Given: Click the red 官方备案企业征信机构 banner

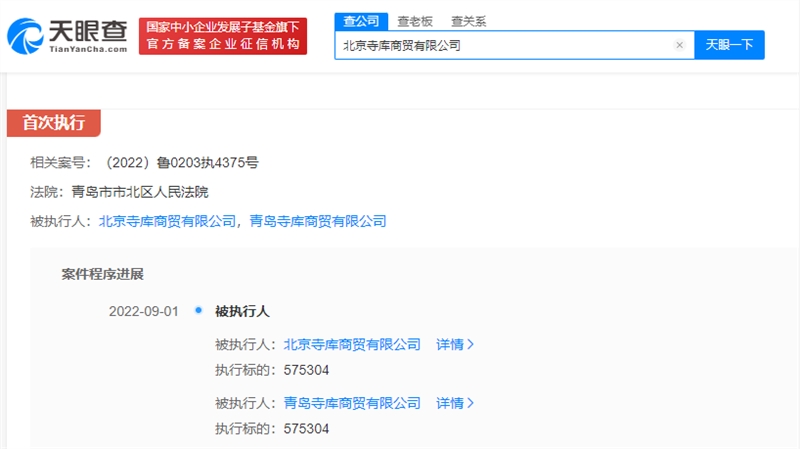Looking at the screenshot, I should 223,36.
